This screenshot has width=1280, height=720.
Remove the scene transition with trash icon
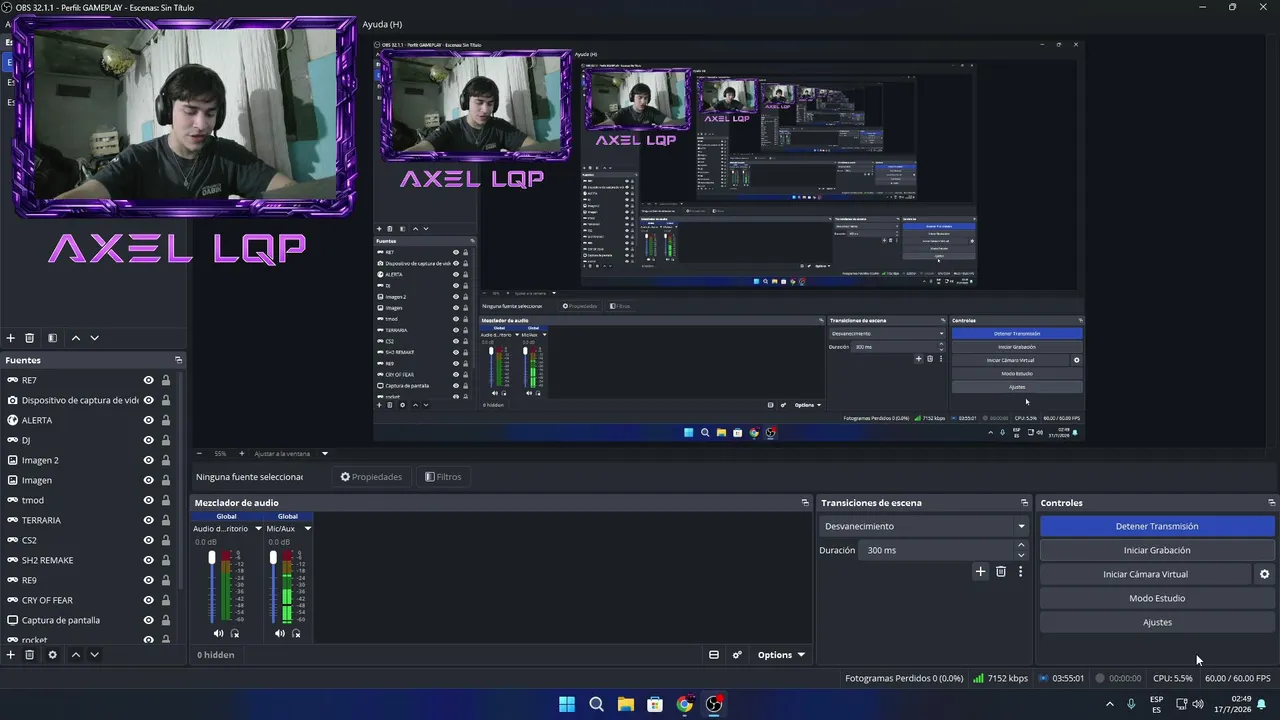point(1001,572)
